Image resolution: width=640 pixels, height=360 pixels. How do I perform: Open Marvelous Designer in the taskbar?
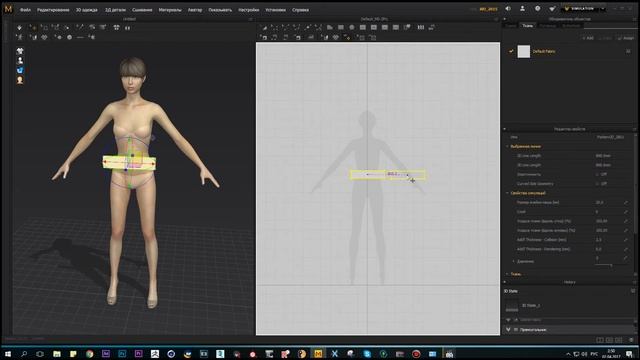[x=318, y=353]
